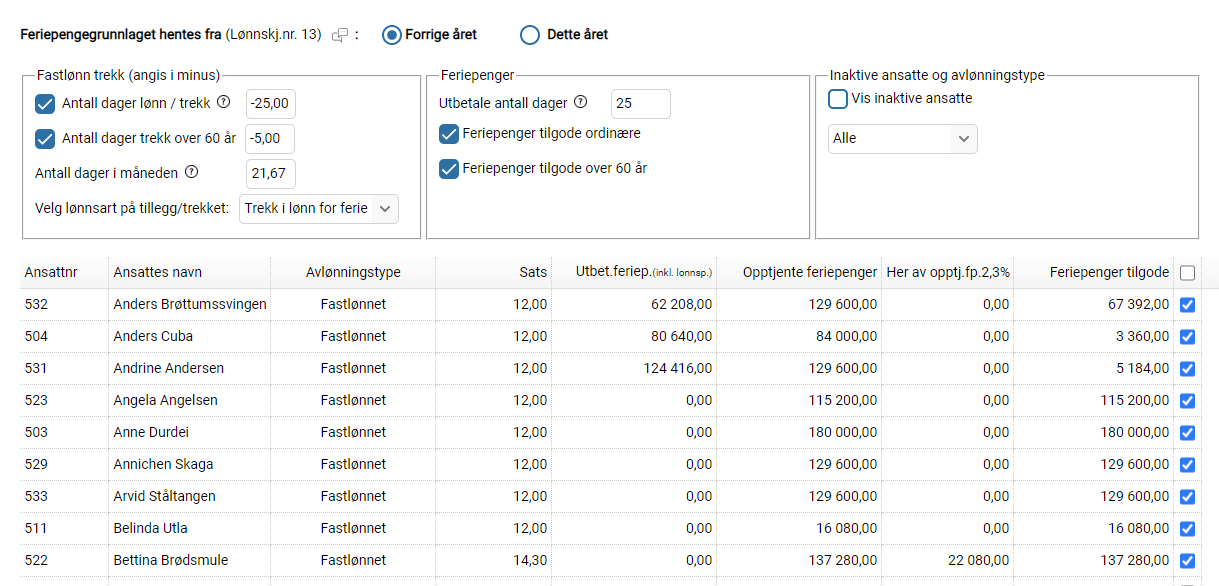Click the 84 000,00 opptjente feriepenger cell

(799, 336)
